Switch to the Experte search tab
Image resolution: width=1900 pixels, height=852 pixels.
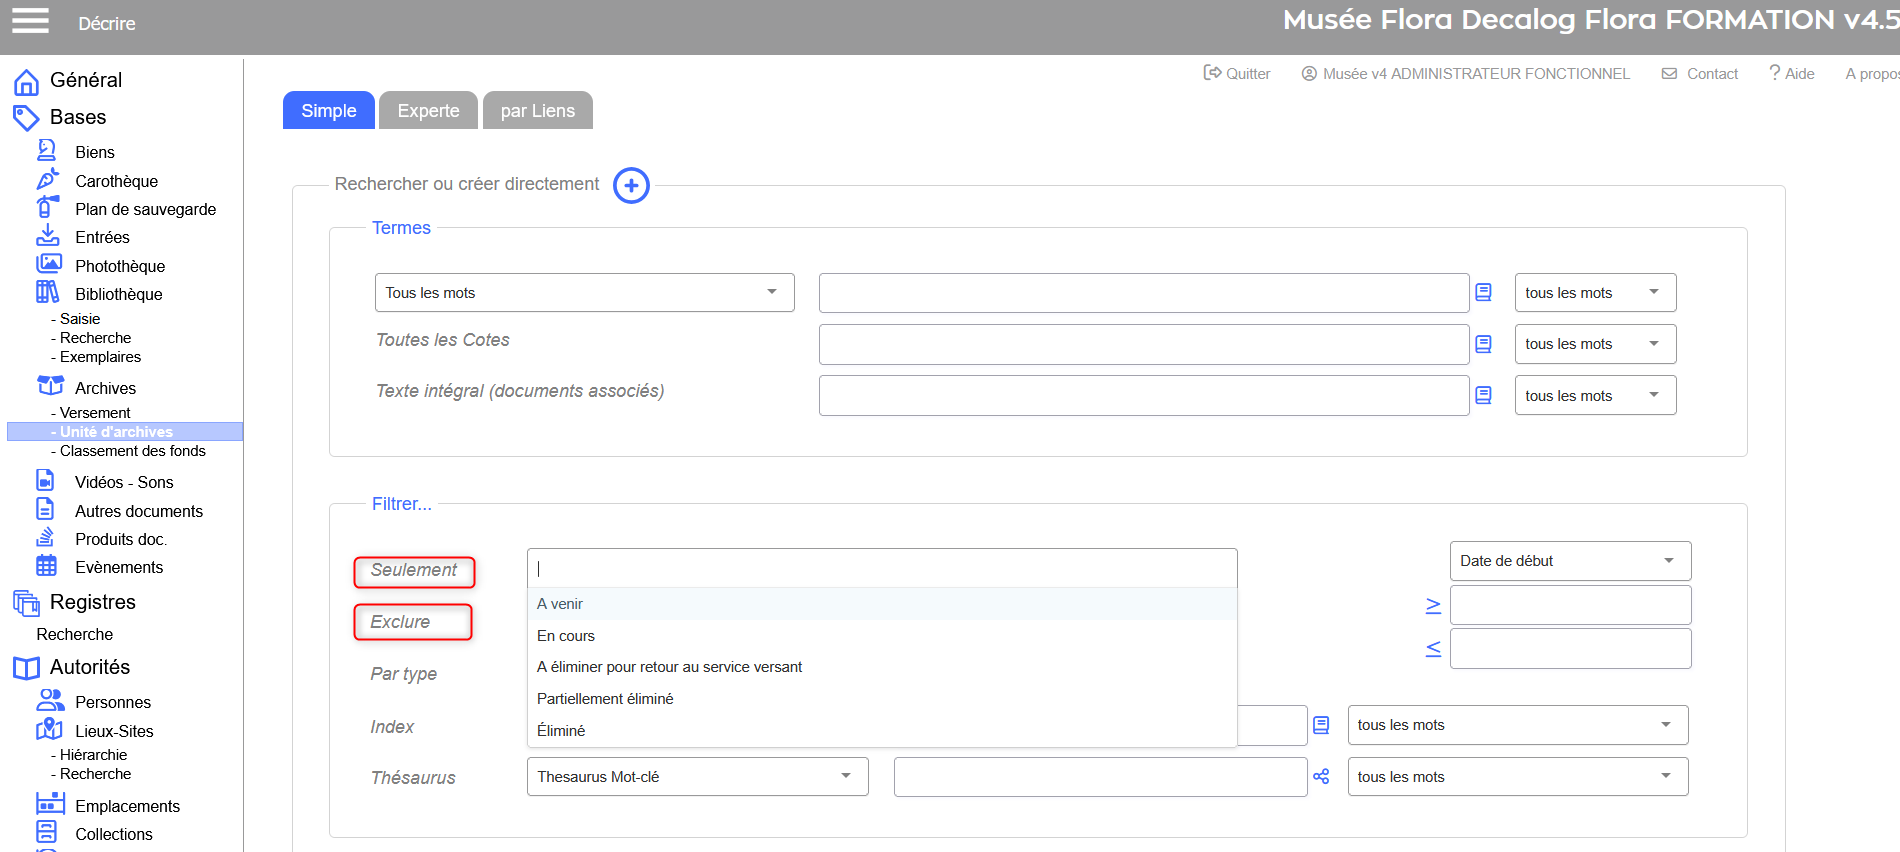point(428,111)
